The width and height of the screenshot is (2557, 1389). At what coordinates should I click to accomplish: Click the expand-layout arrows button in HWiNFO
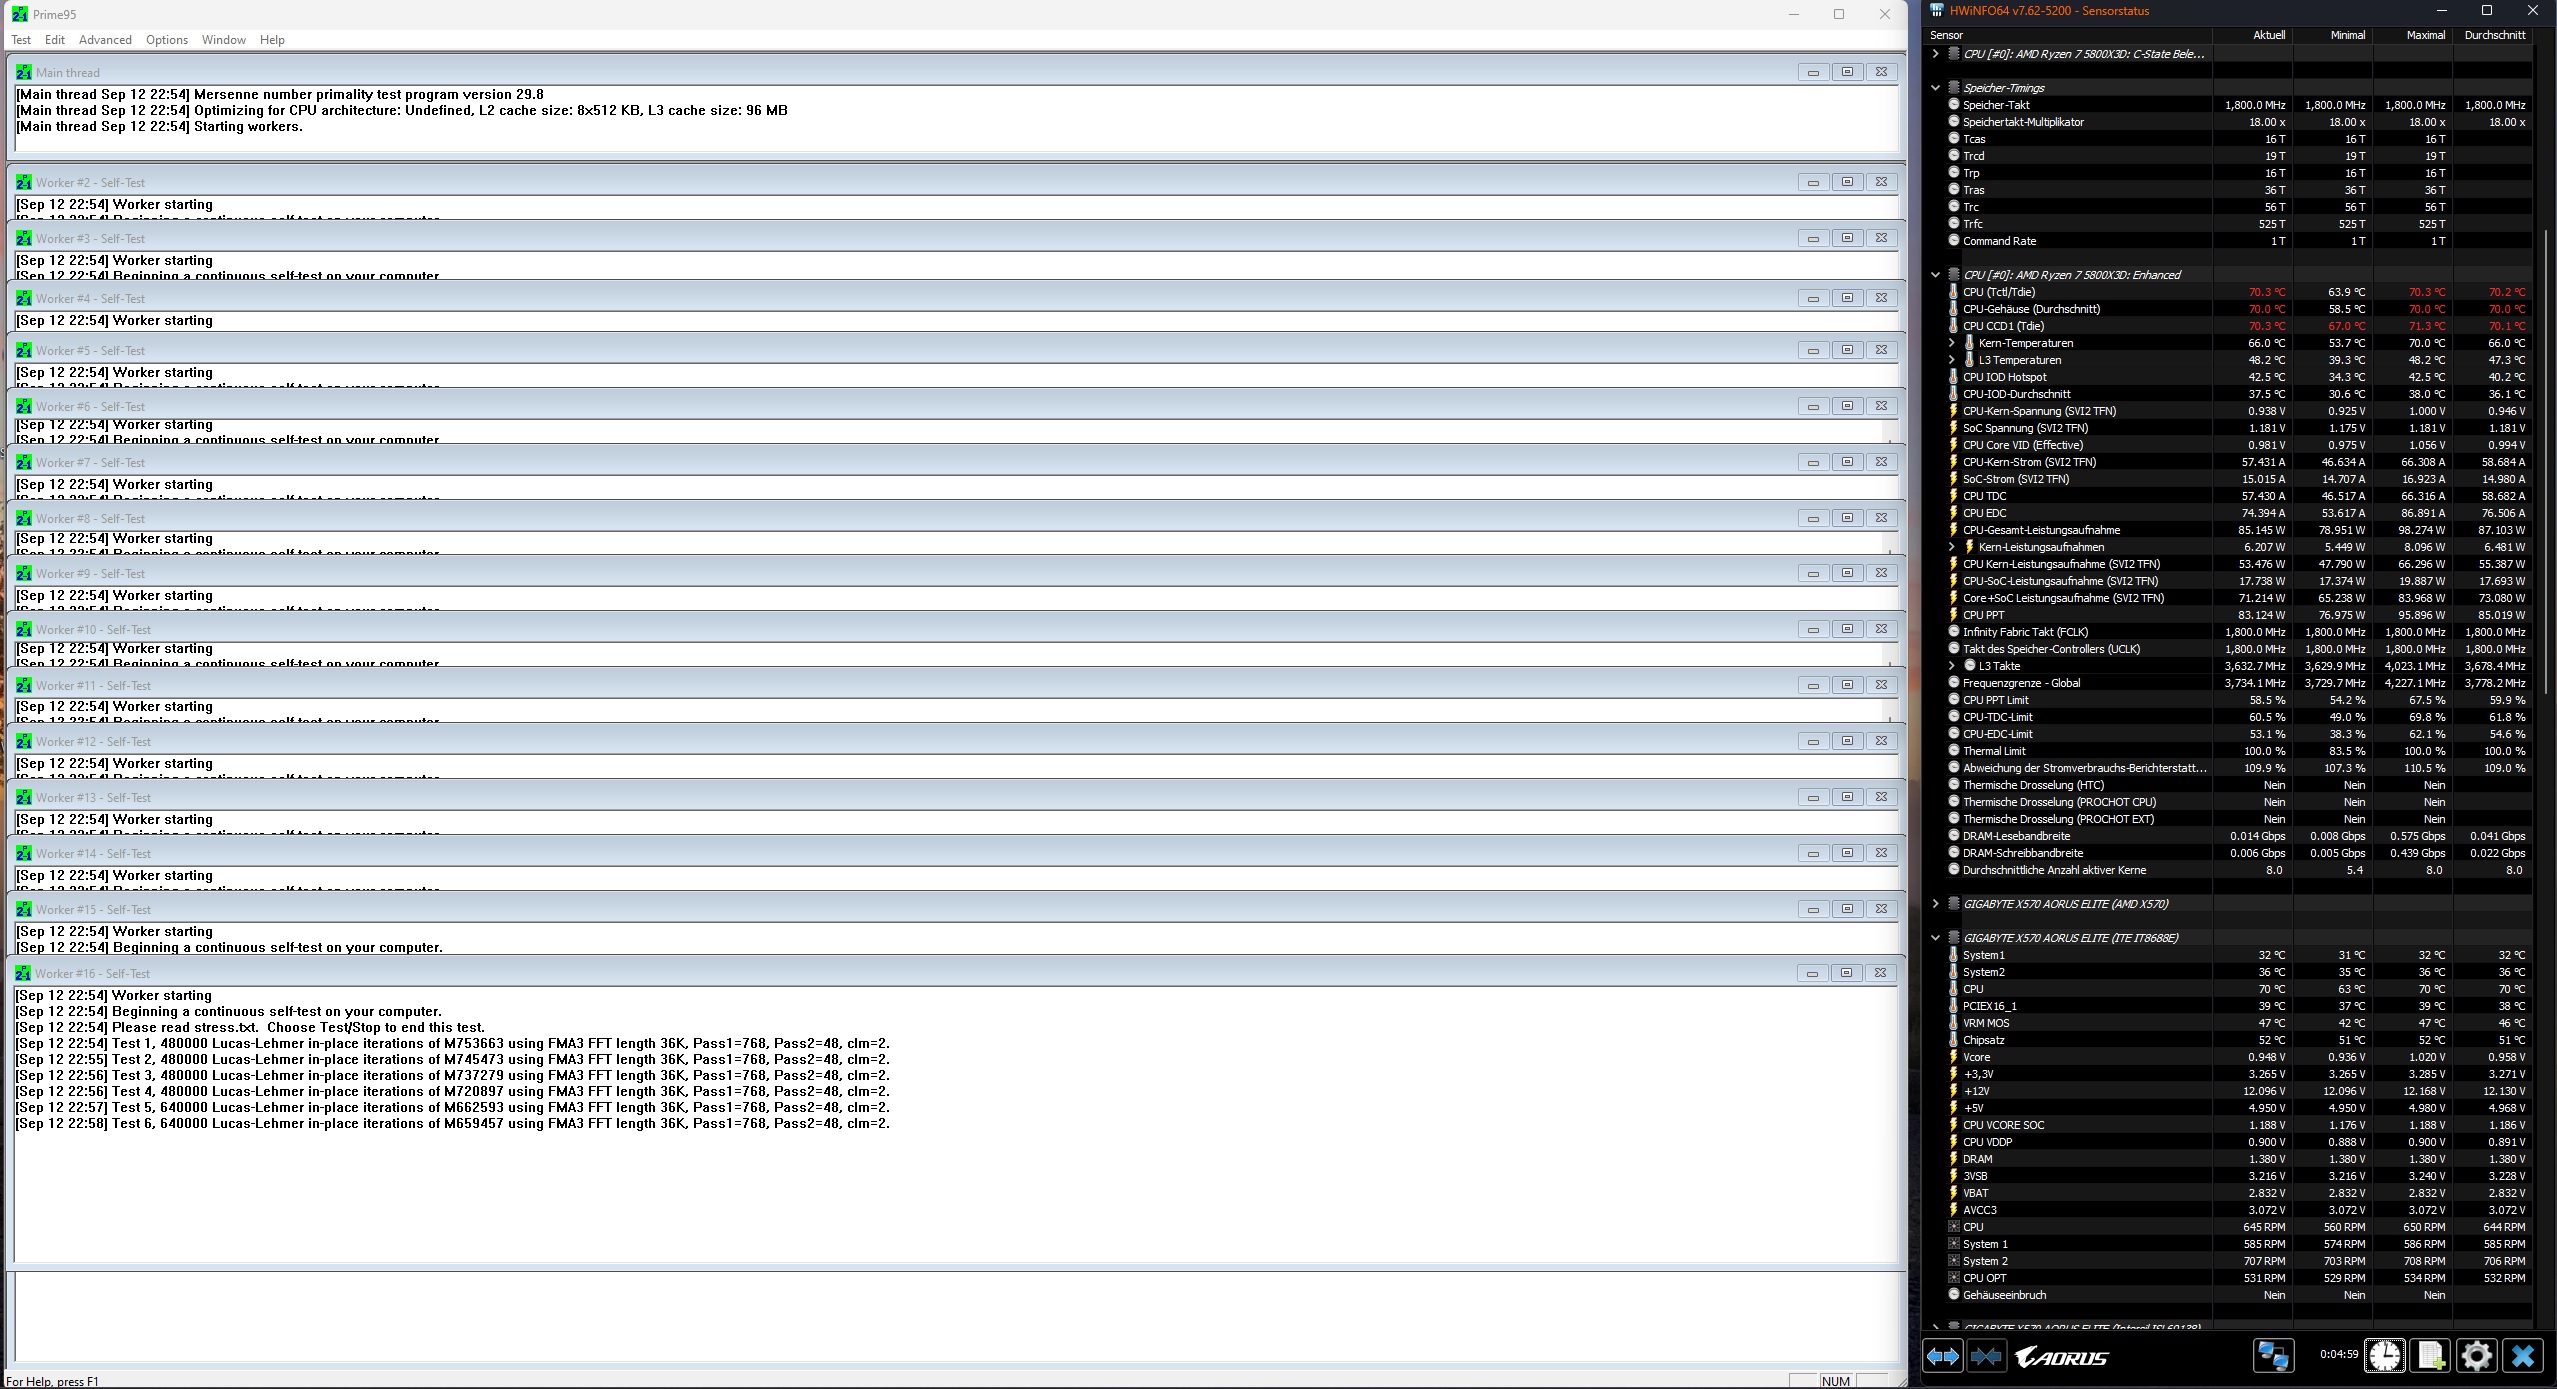point(1943,1356)
